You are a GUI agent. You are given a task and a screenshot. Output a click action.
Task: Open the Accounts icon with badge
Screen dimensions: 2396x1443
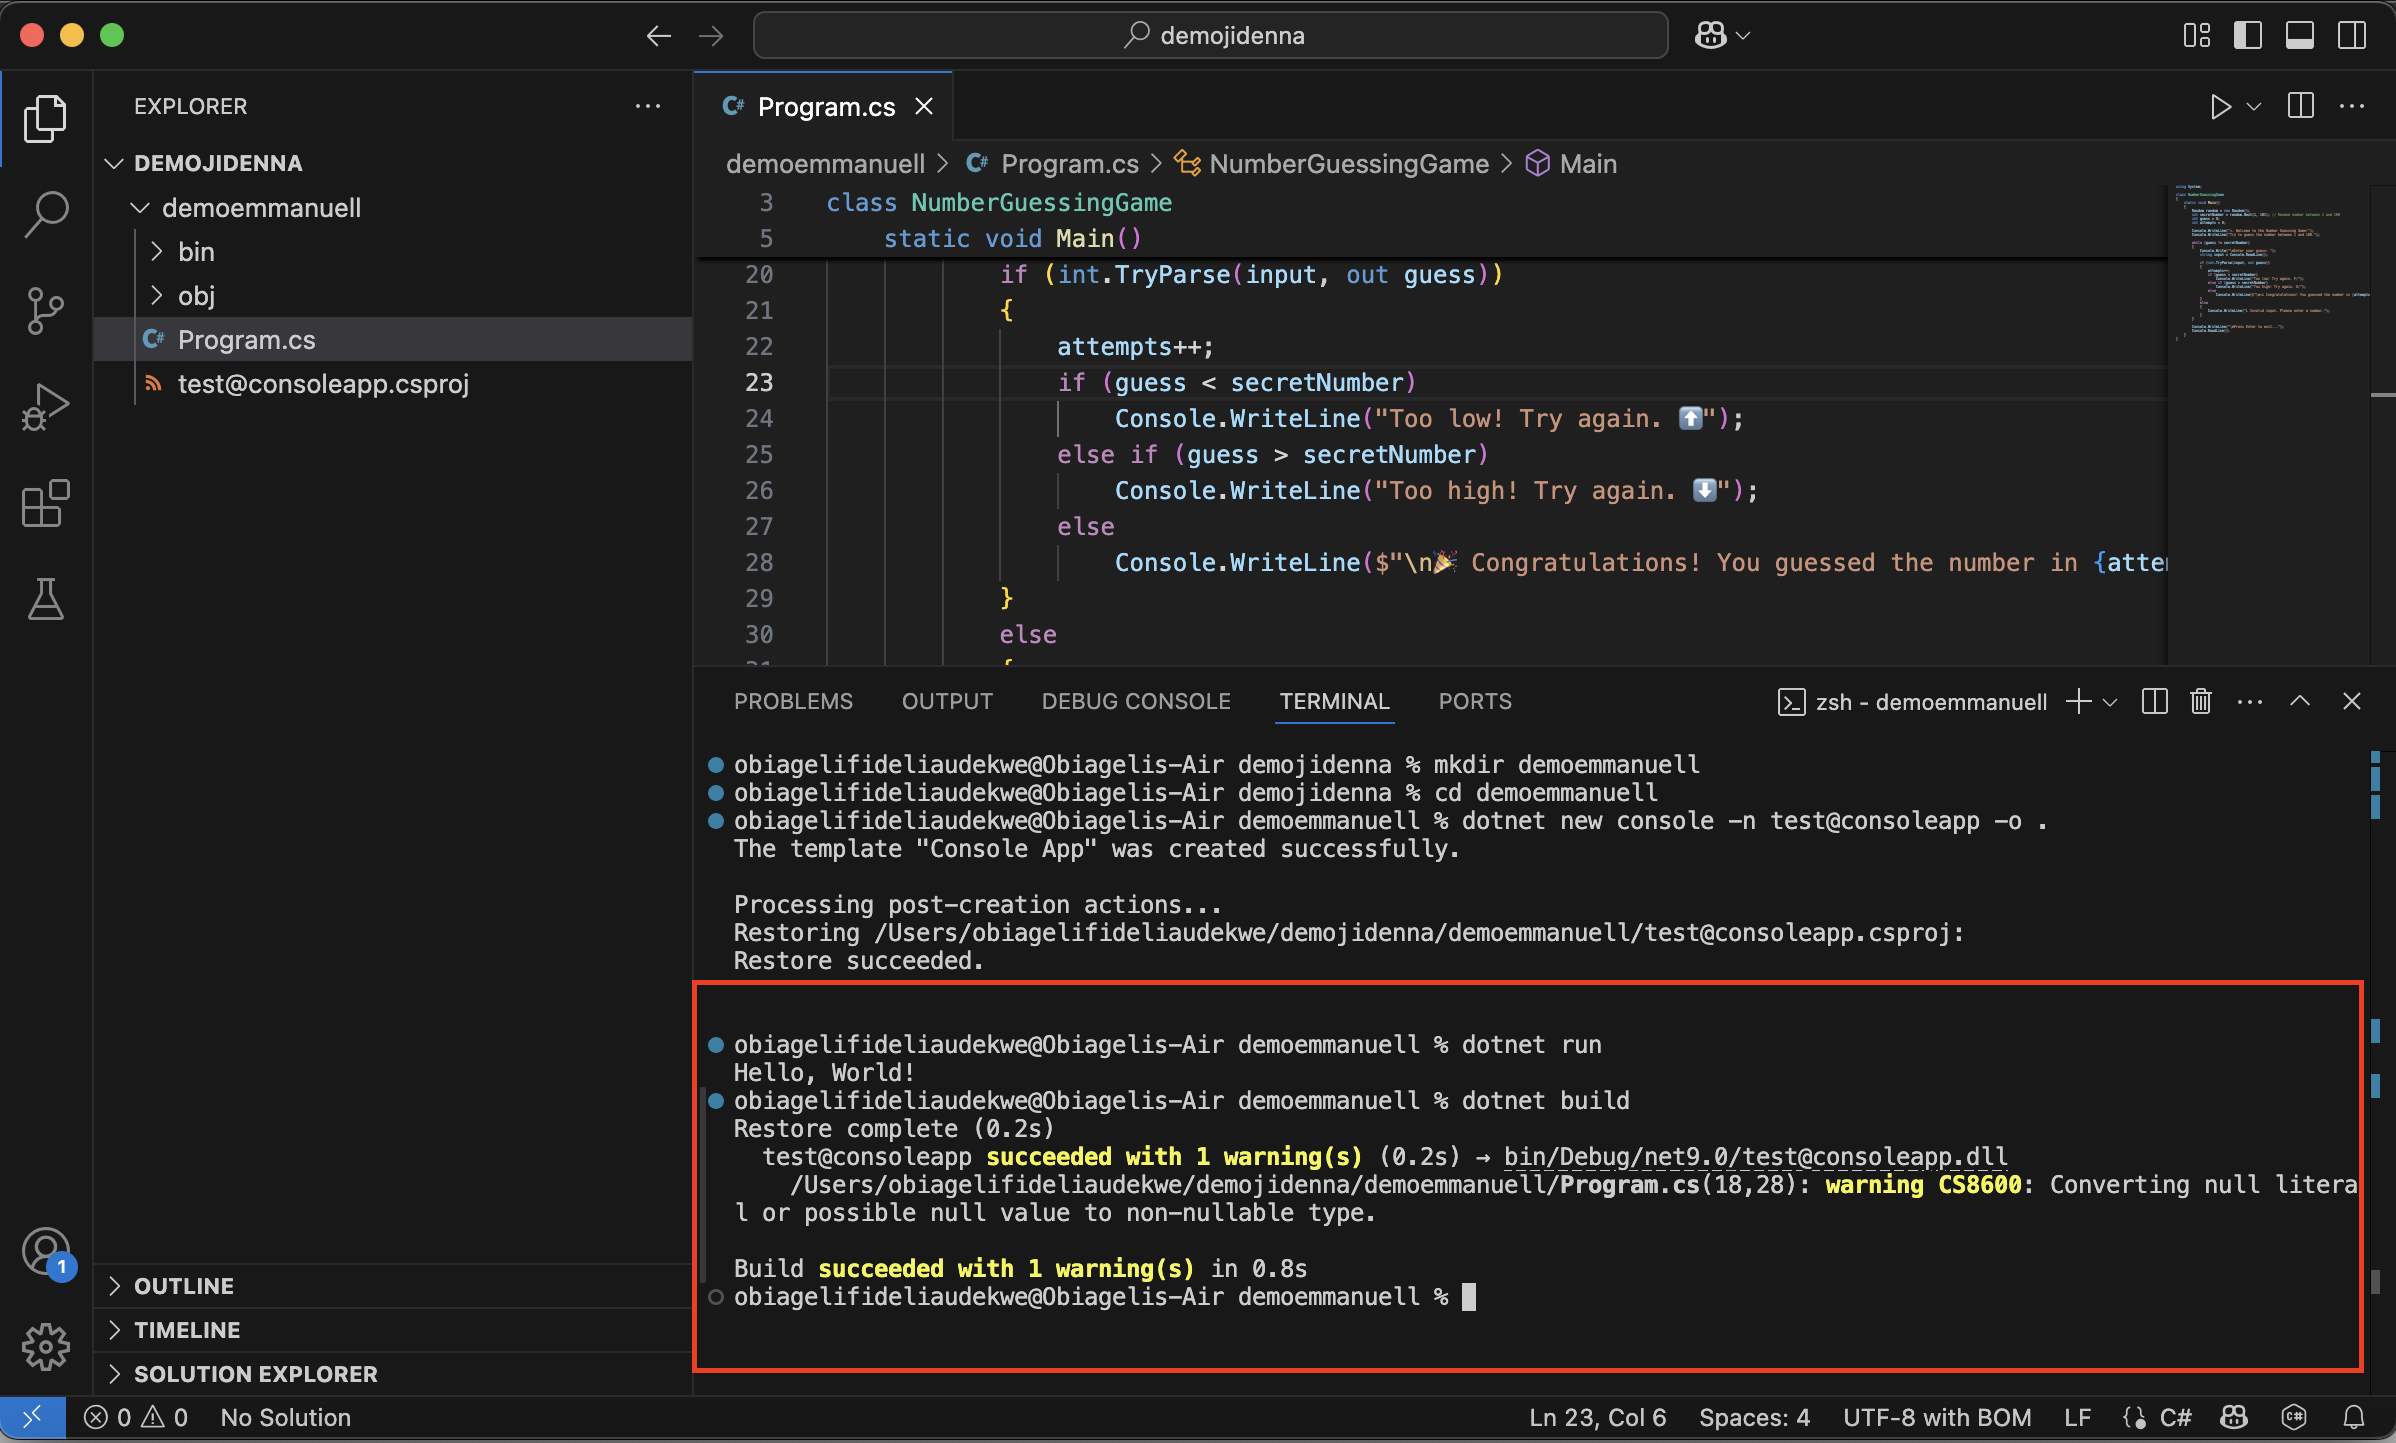pyautogui.click(x=45, y=1252)
